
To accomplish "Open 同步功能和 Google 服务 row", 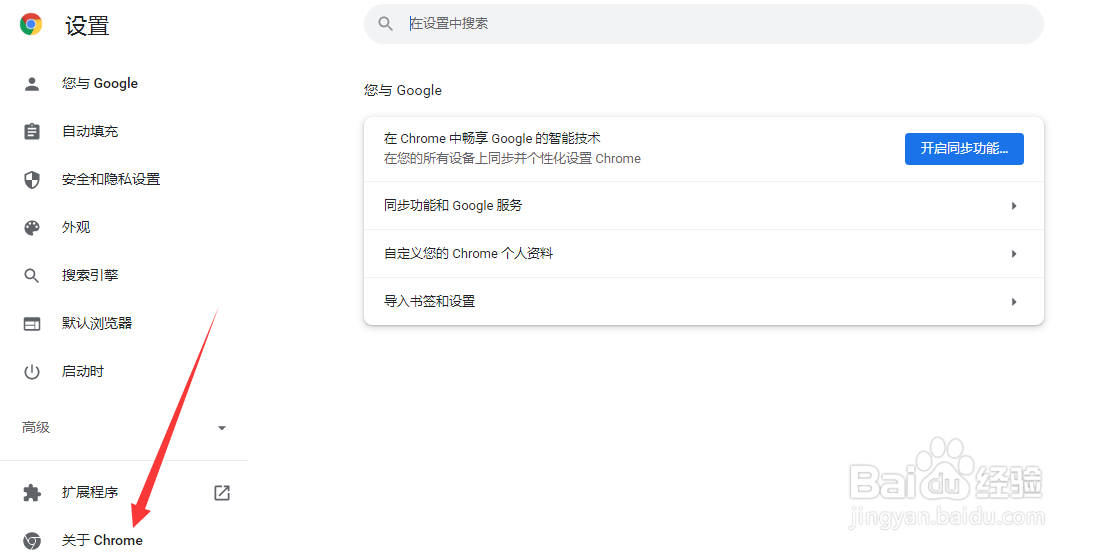I will [x=703, y=205].
